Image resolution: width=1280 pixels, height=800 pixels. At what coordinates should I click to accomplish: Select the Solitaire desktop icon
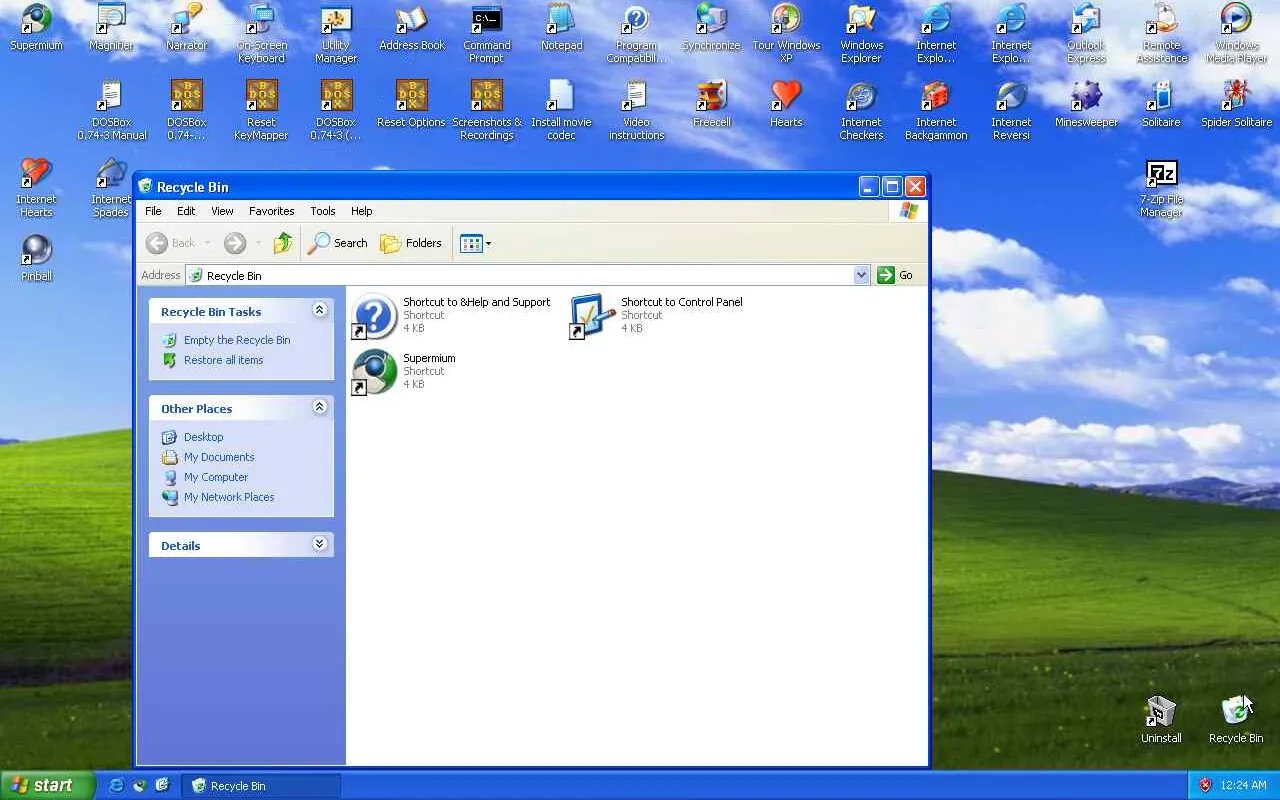click(x=1162, y=104)
